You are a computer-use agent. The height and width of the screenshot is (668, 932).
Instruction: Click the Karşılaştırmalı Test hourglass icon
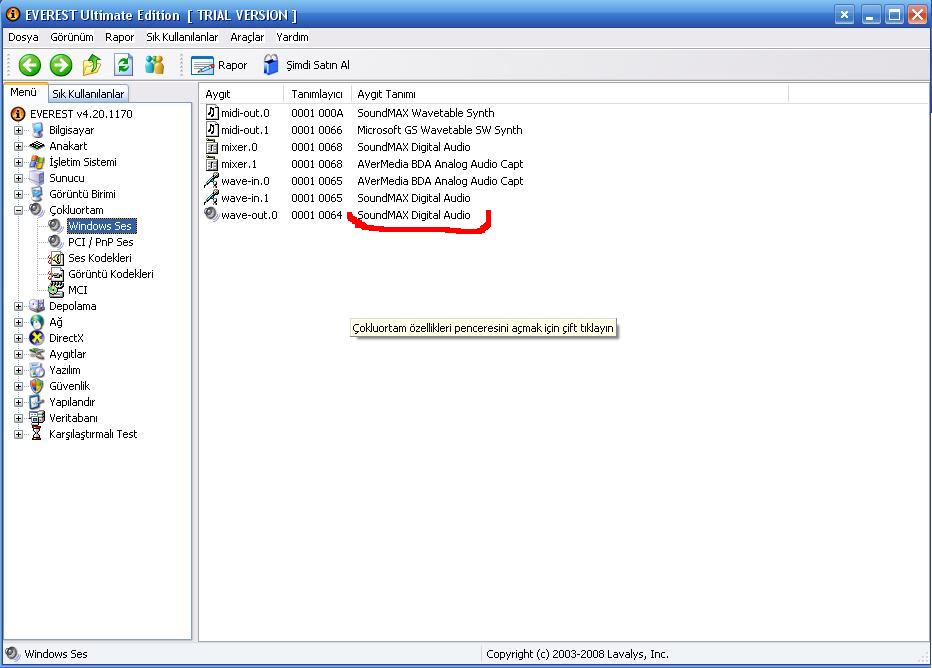coord(37,434)
